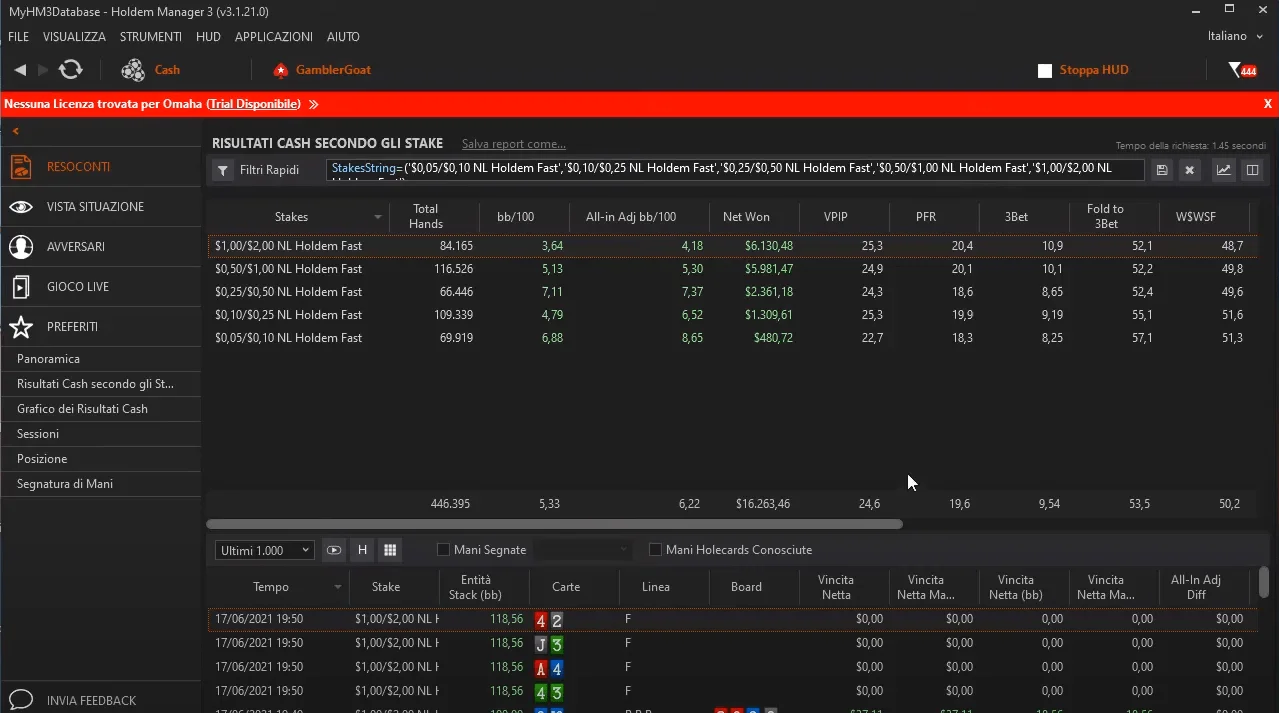The width and height of the screenshot is (1279, 713).
Task: Check the Mani Holecards Conosciute box
Action: (x=655, y=550)
